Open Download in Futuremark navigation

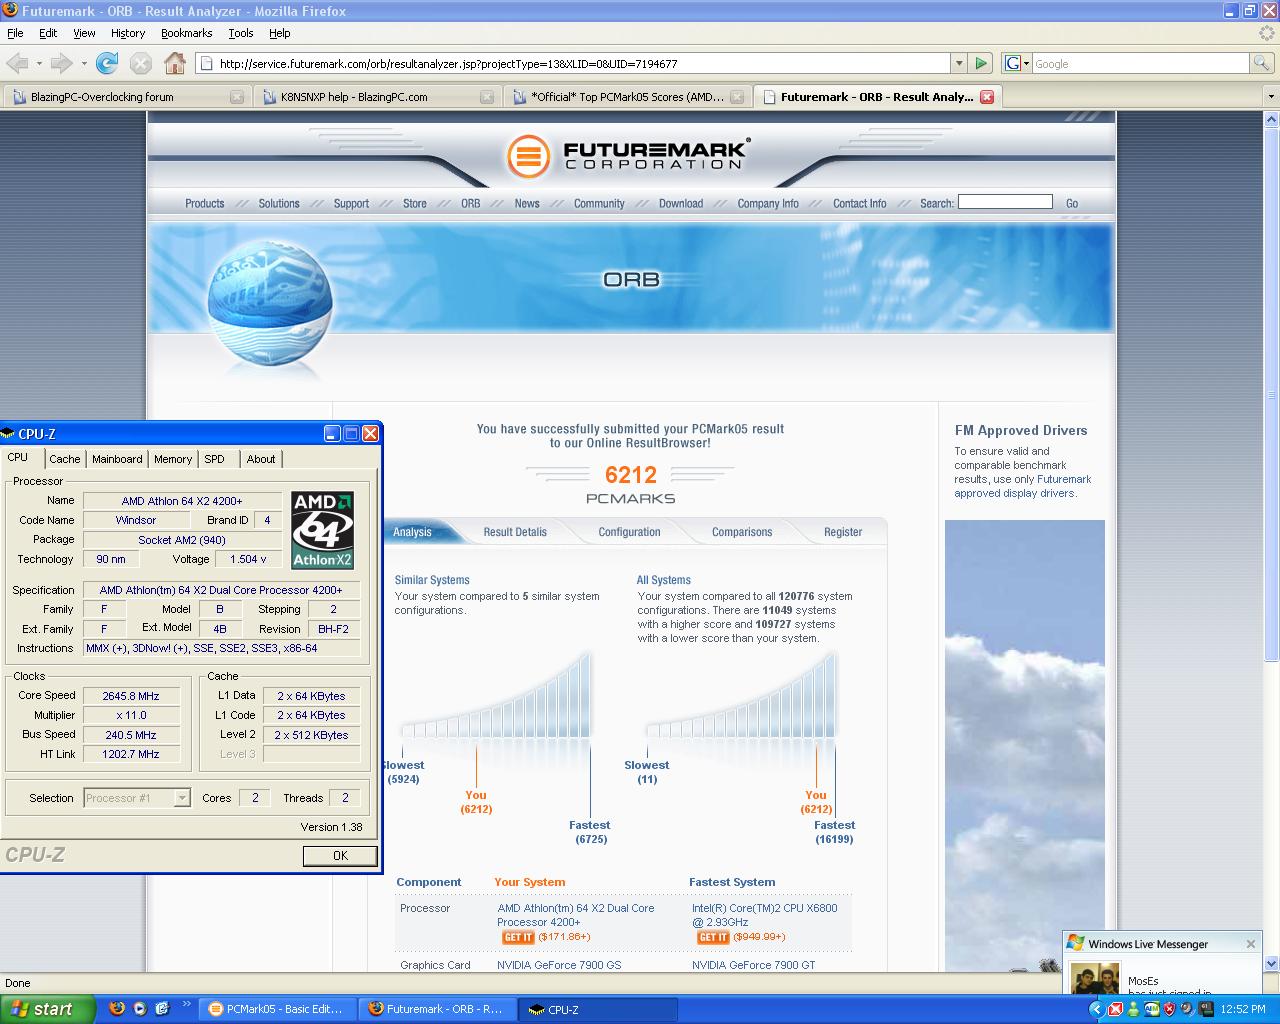[681, 203]
